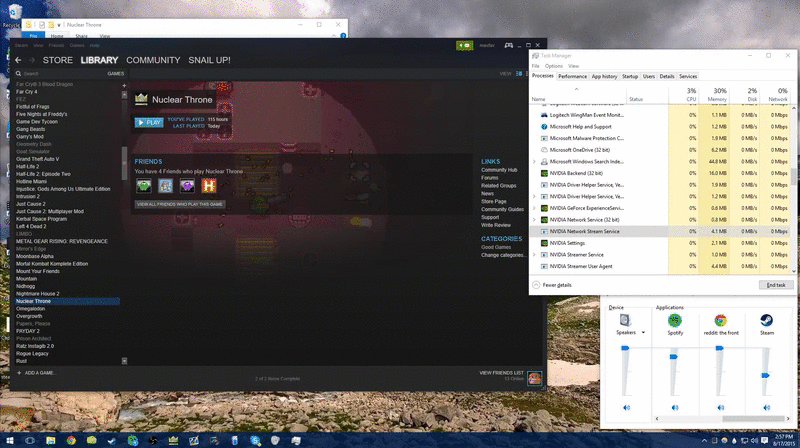Click the Speakers volume slider handle
This screenshot has height=448, width=800.
[x=625, y=348]
